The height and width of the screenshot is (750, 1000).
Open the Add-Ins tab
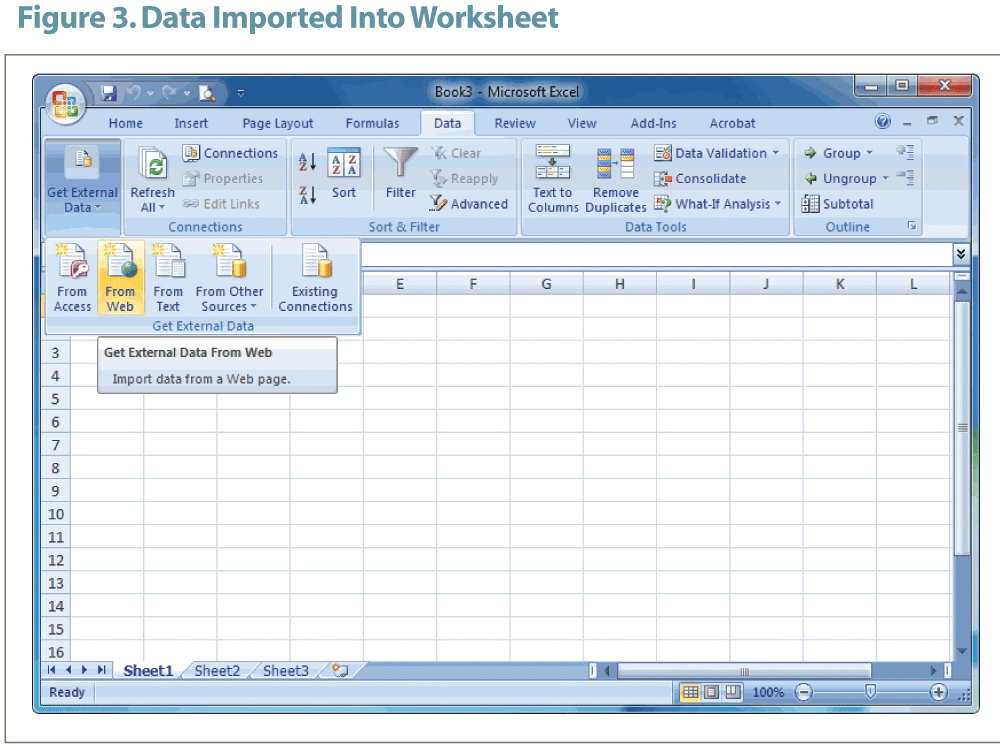point(653,123)
